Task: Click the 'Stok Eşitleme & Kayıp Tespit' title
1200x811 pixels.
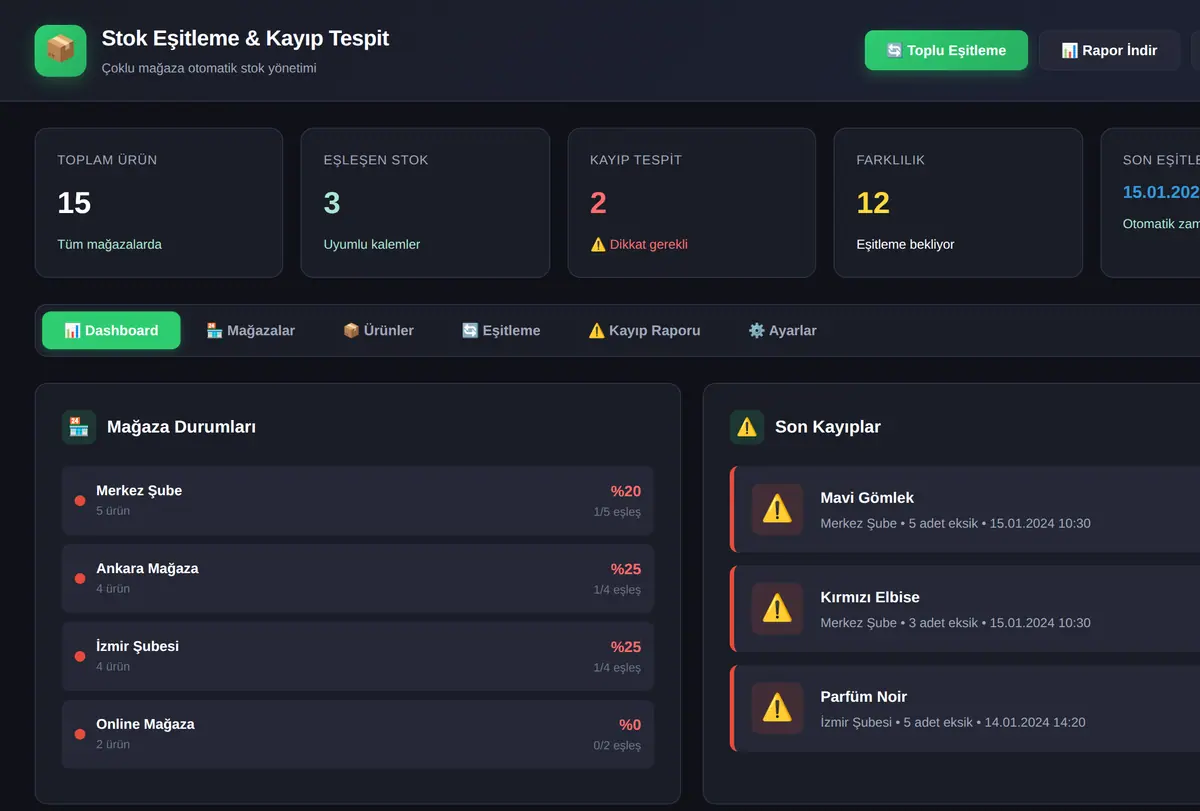Action: [245, 39]
